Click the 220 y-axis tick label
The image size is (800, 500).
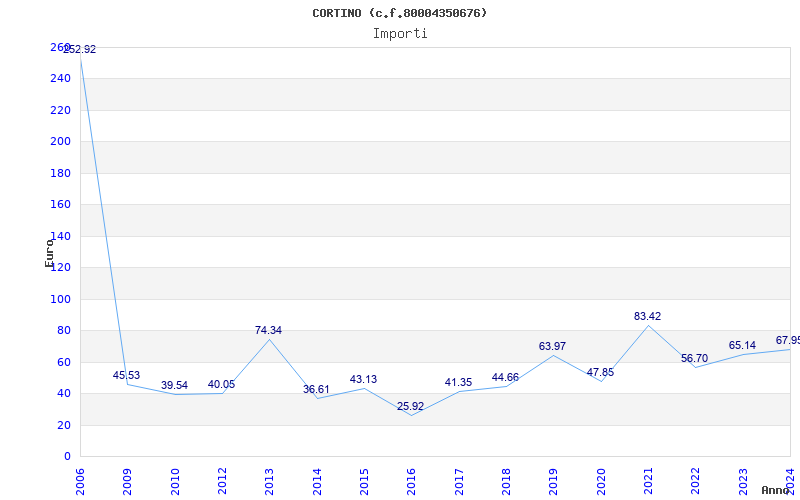click(x=60, y=110)
